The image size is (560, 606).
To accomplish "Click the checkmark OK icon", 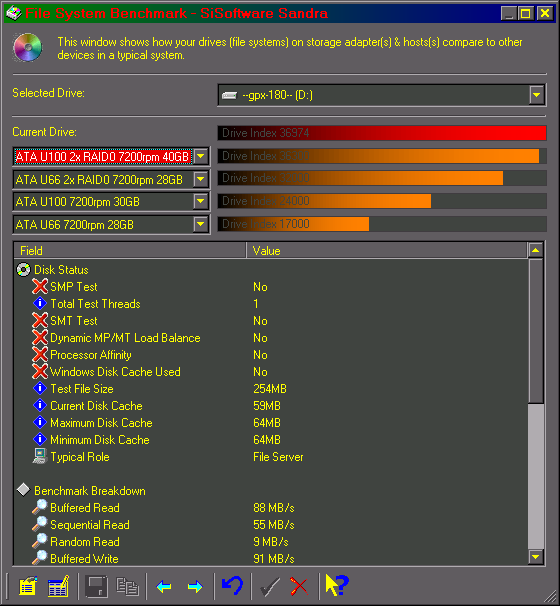I will tap(270, 587).
